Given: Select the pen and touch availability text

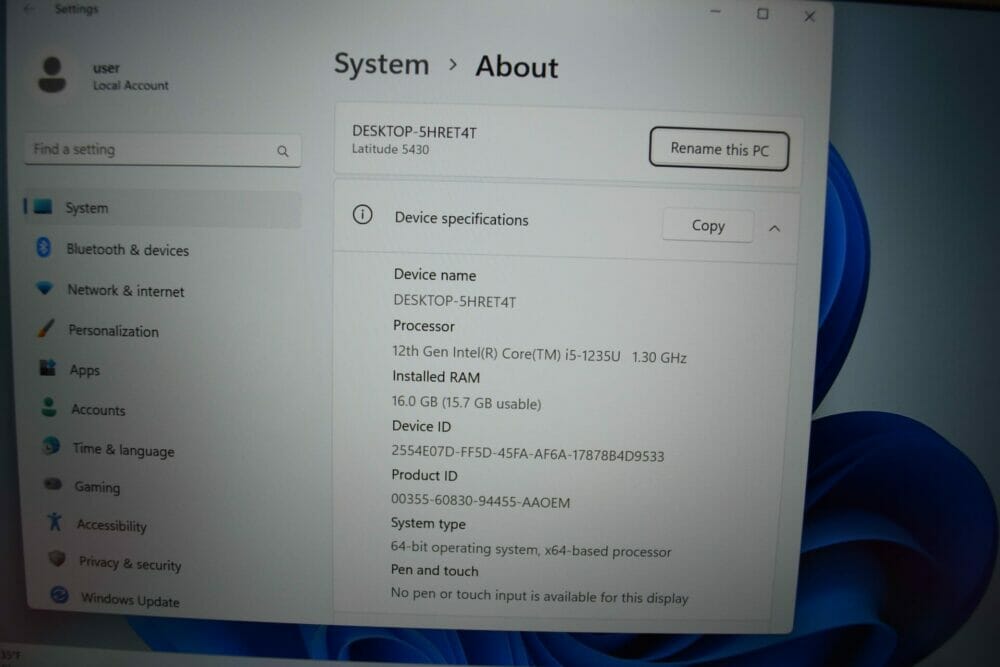Looking at the screenshot, I should 540,596.
